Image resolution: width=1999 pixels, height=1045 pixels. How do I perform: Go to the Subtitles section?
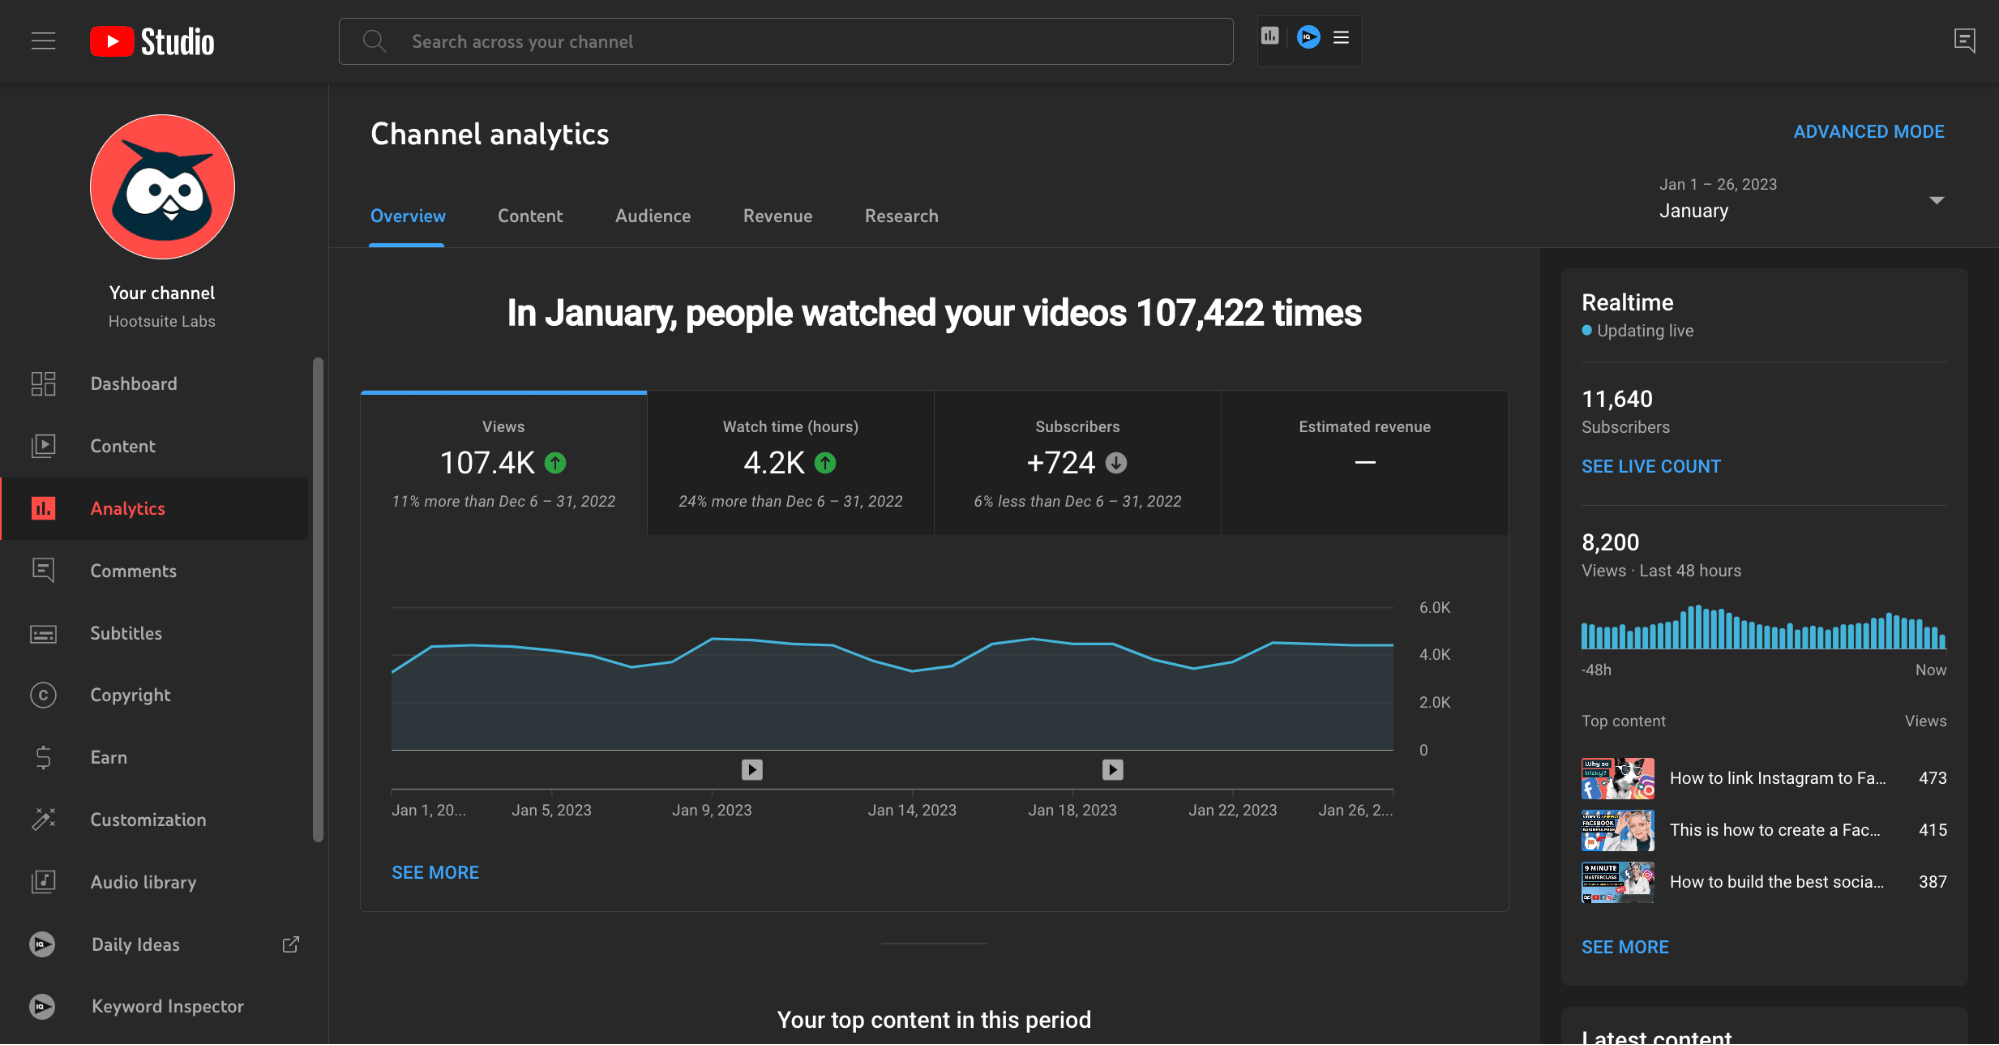[x=126, y=633]
